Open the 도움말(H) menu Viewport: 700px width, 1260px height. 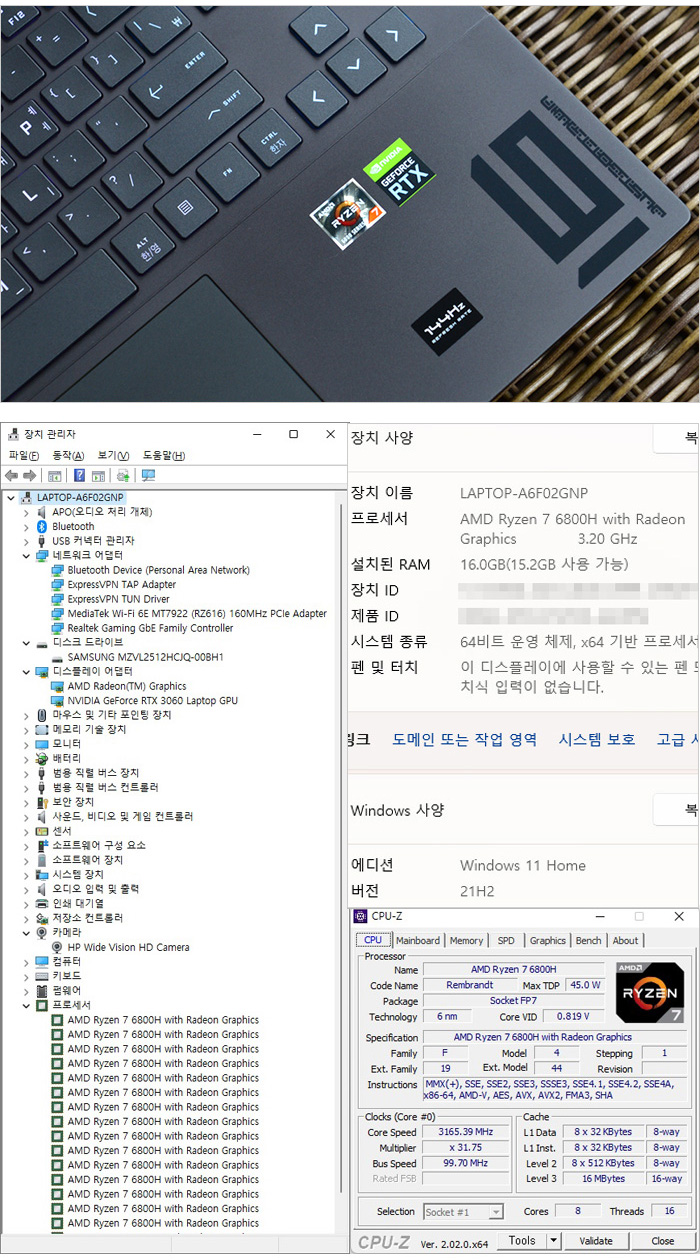[x=164, y=456]
